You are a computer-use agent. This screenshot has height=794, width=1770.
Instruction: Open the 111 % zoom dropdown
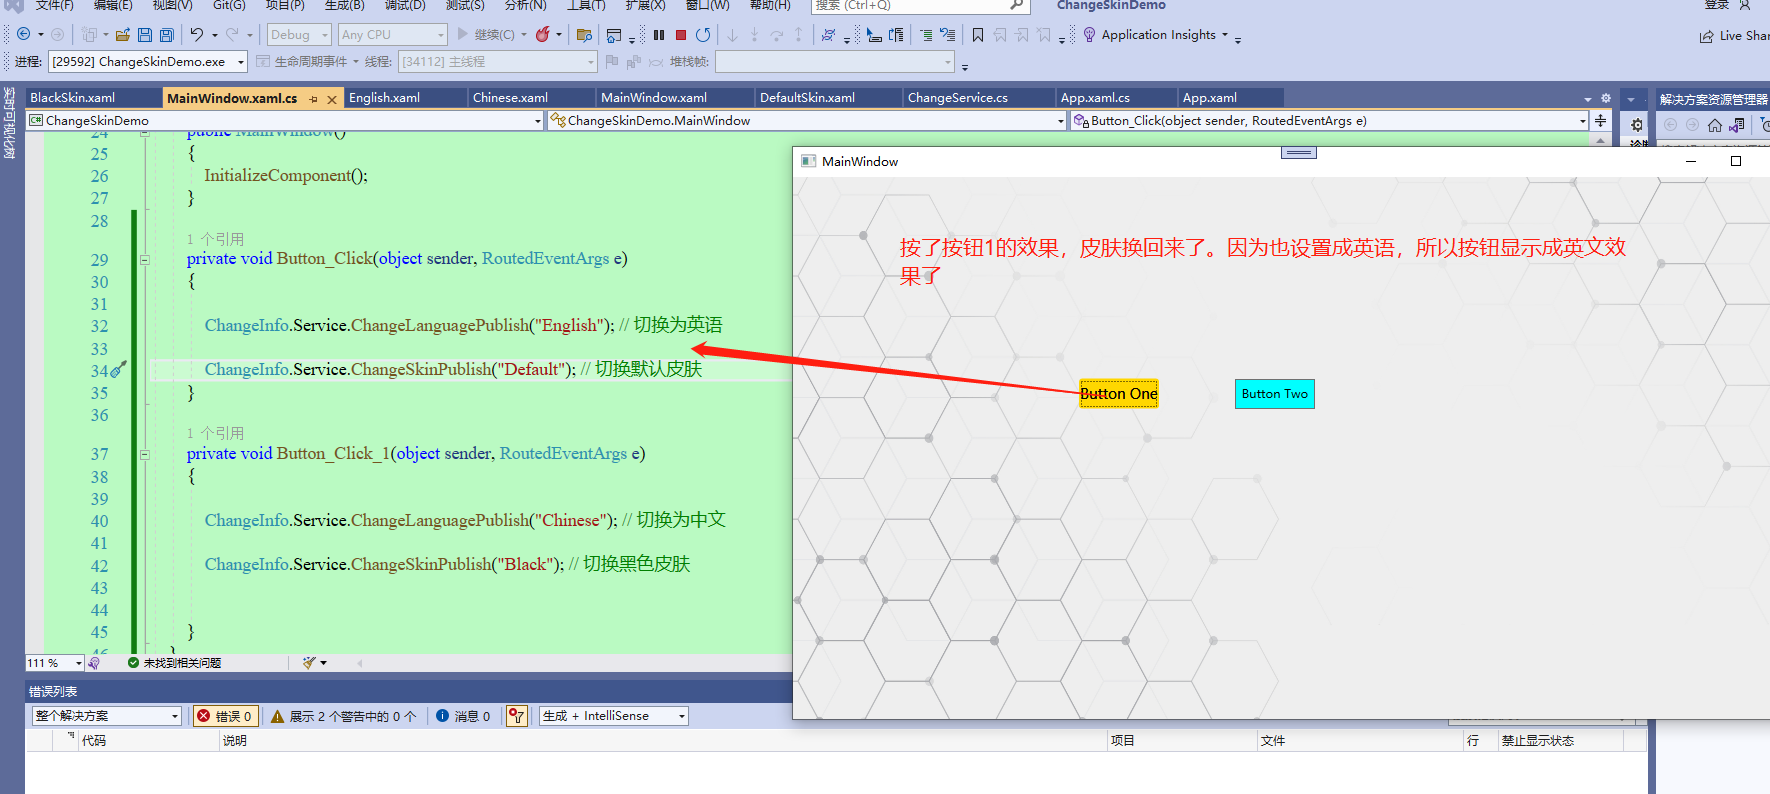click(55, 662)
